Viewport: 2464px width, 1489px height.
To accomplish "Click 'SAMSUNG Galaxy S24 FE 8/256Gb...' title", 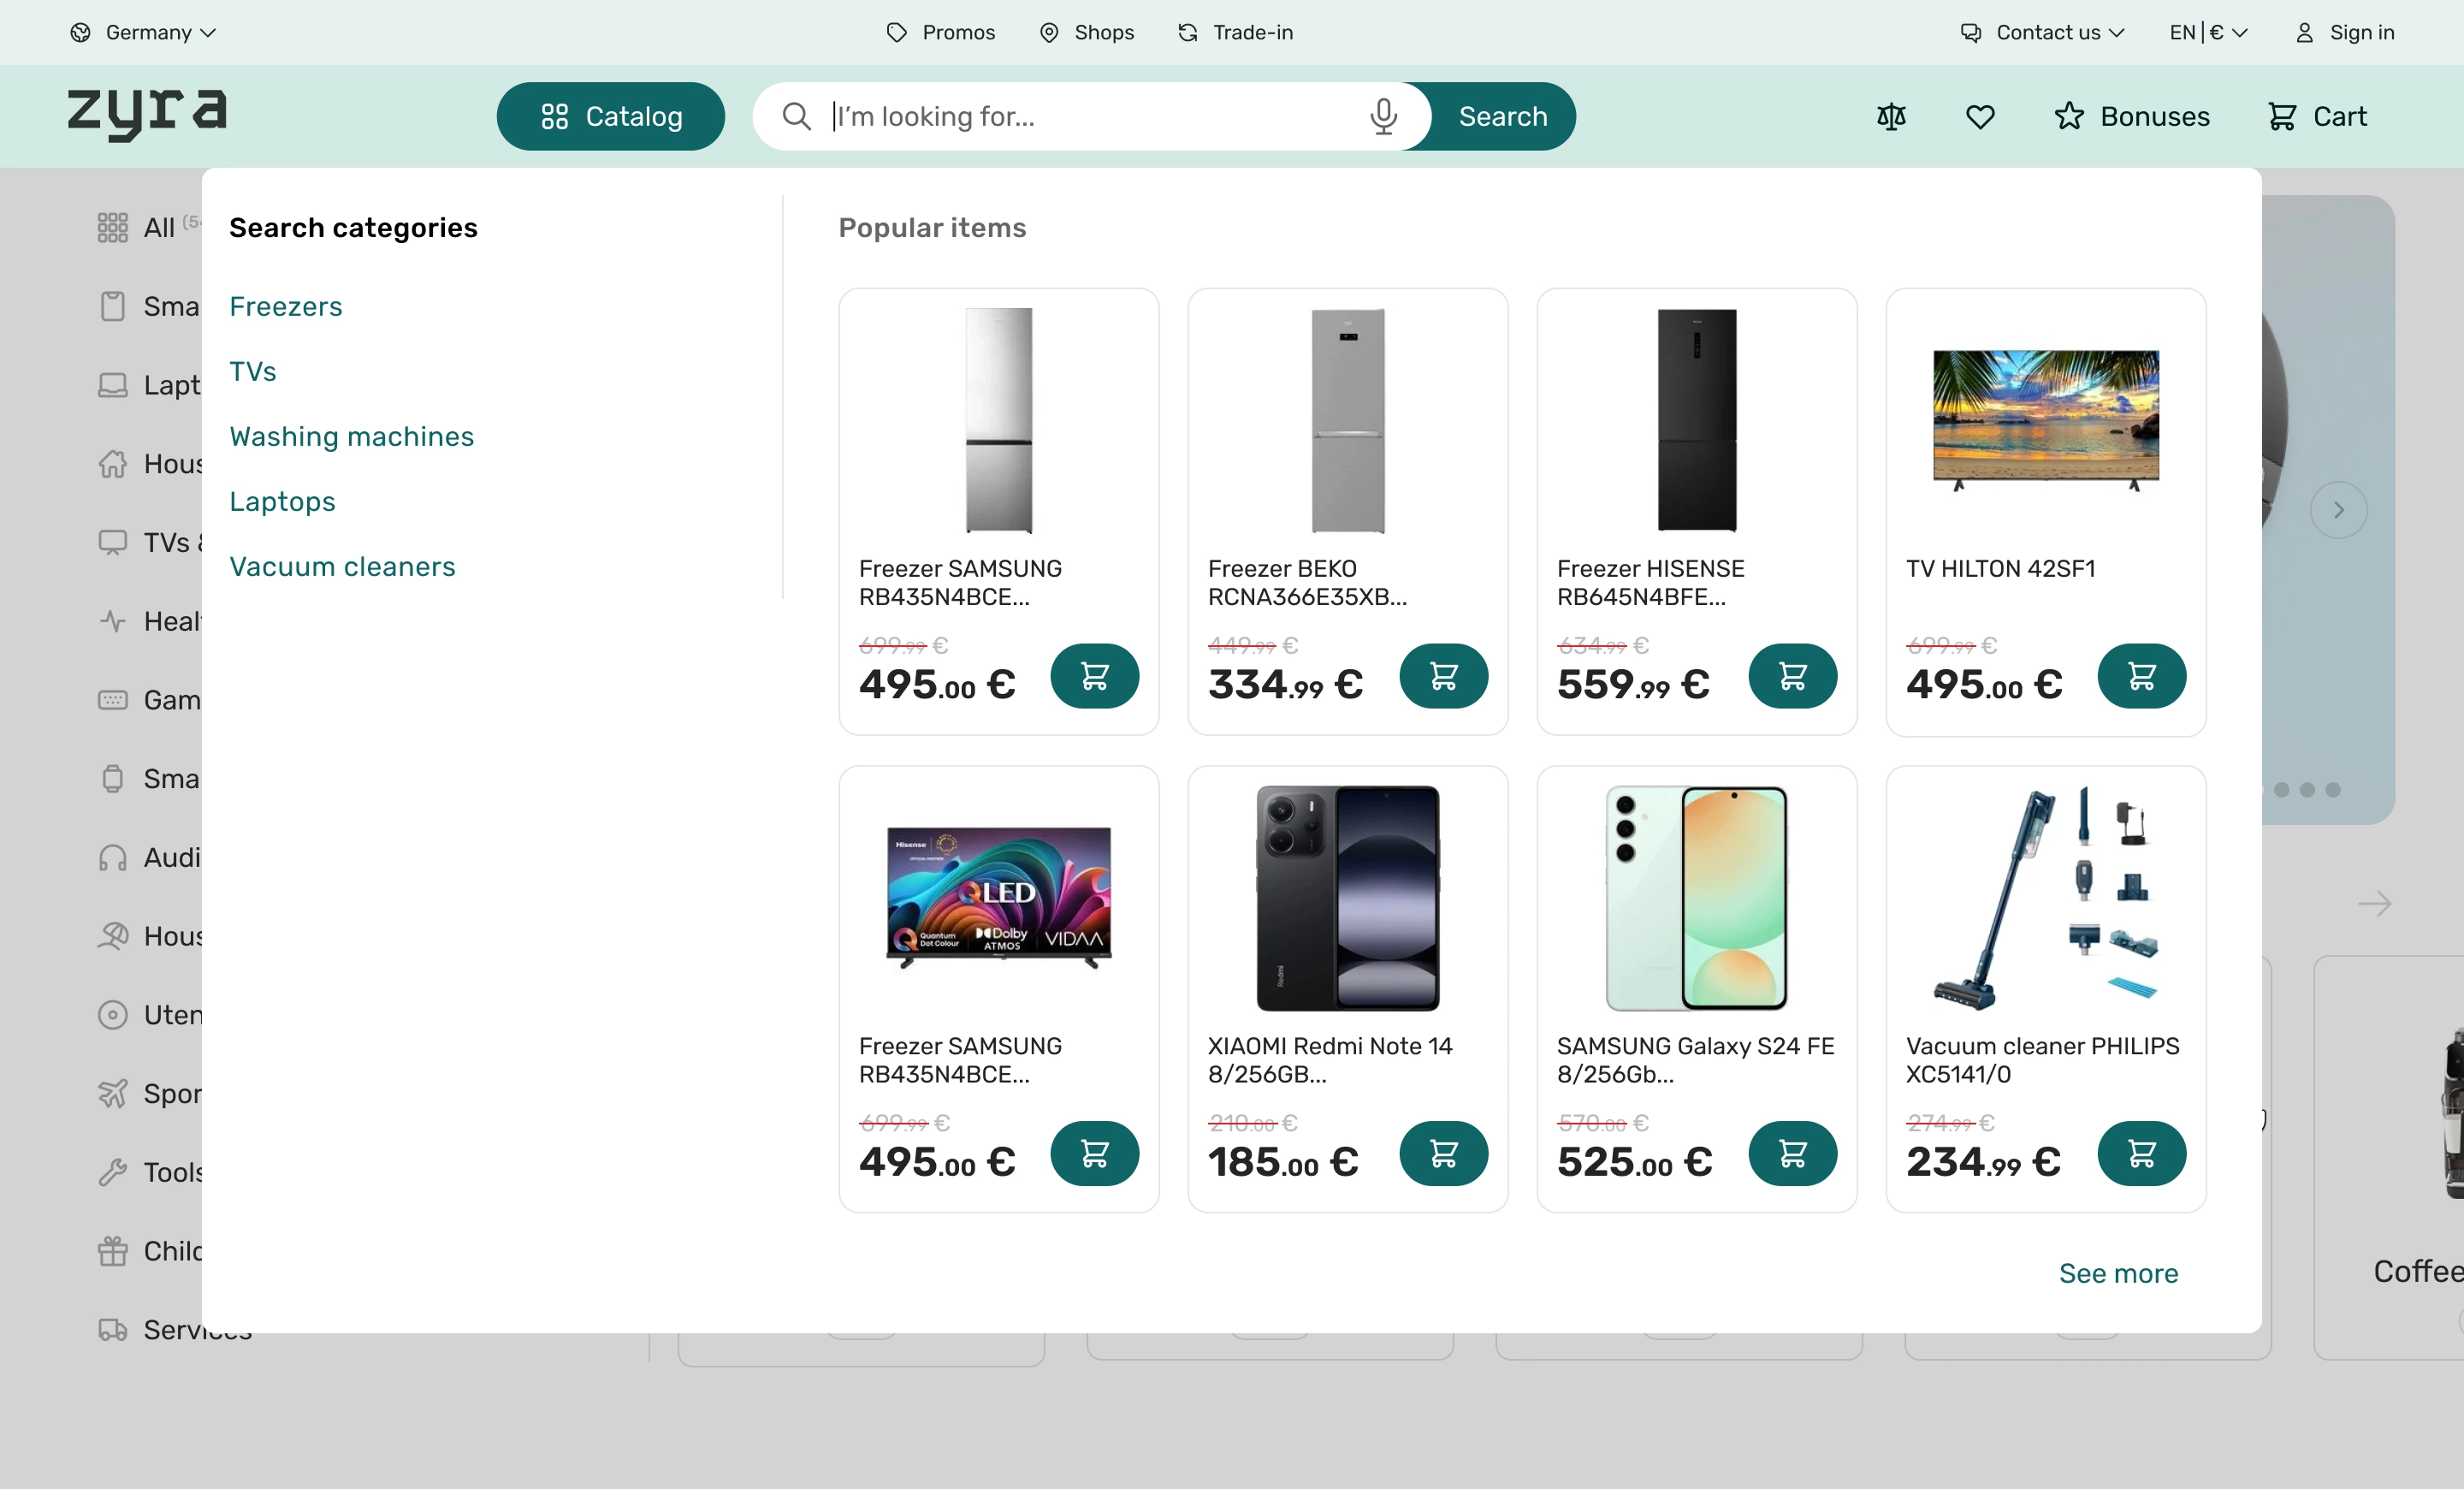I will pos(1695,1059).
